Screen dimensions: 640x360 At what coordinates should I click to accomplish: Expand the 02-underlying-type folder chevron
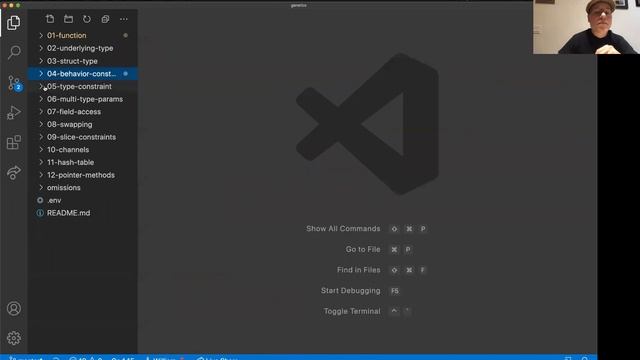[x=41, y=48]
